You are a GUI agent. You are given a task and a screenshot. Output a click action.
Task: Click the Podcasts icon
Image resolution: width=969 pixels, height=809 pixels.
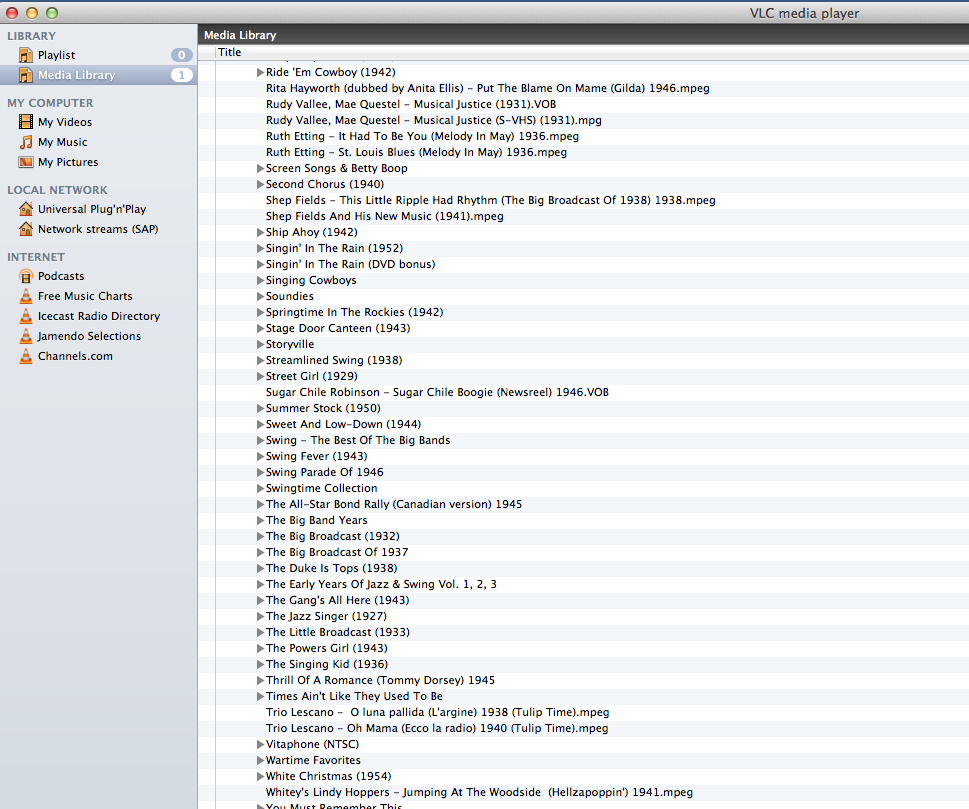[x=26, y=276]
